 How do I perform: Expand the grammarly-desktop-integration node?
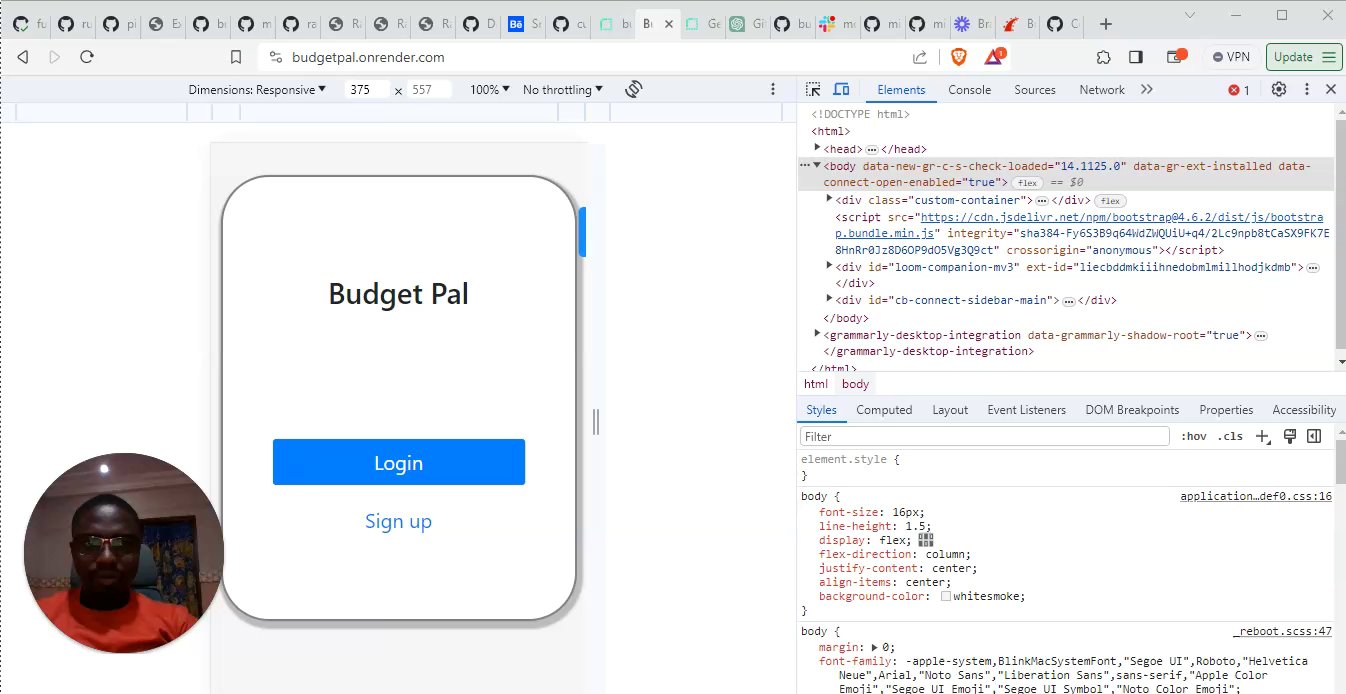pyautogui.click(x=817, y=334)
